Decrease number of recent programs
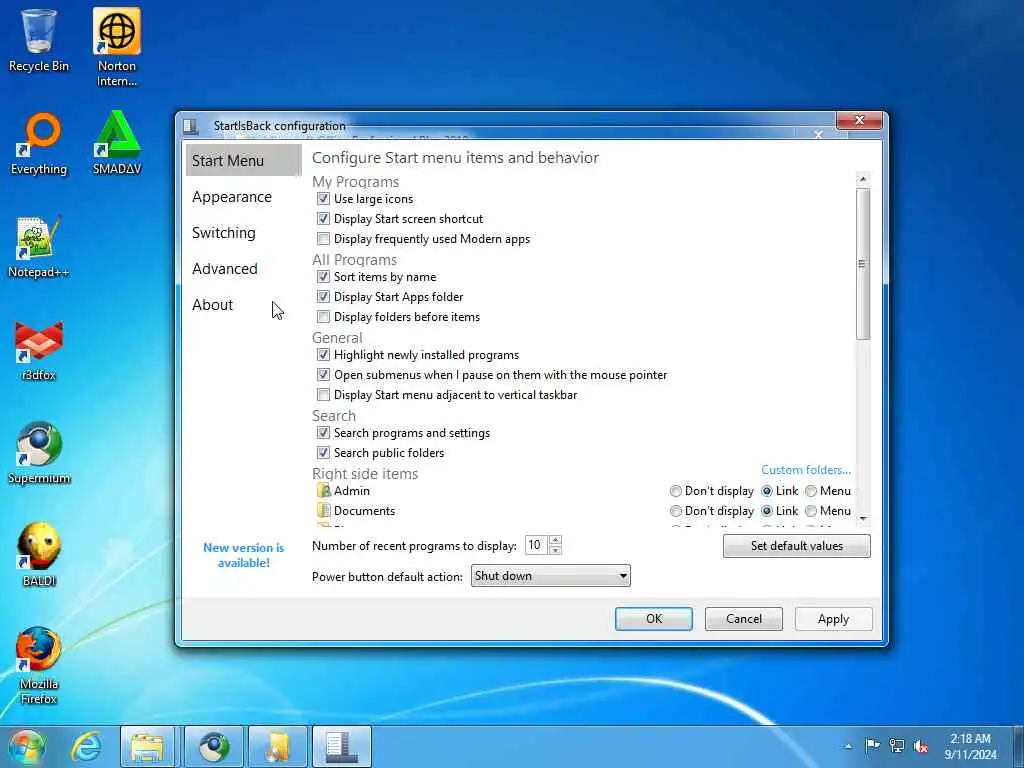This screenshot has height=768, width=1024. [555, 551]
